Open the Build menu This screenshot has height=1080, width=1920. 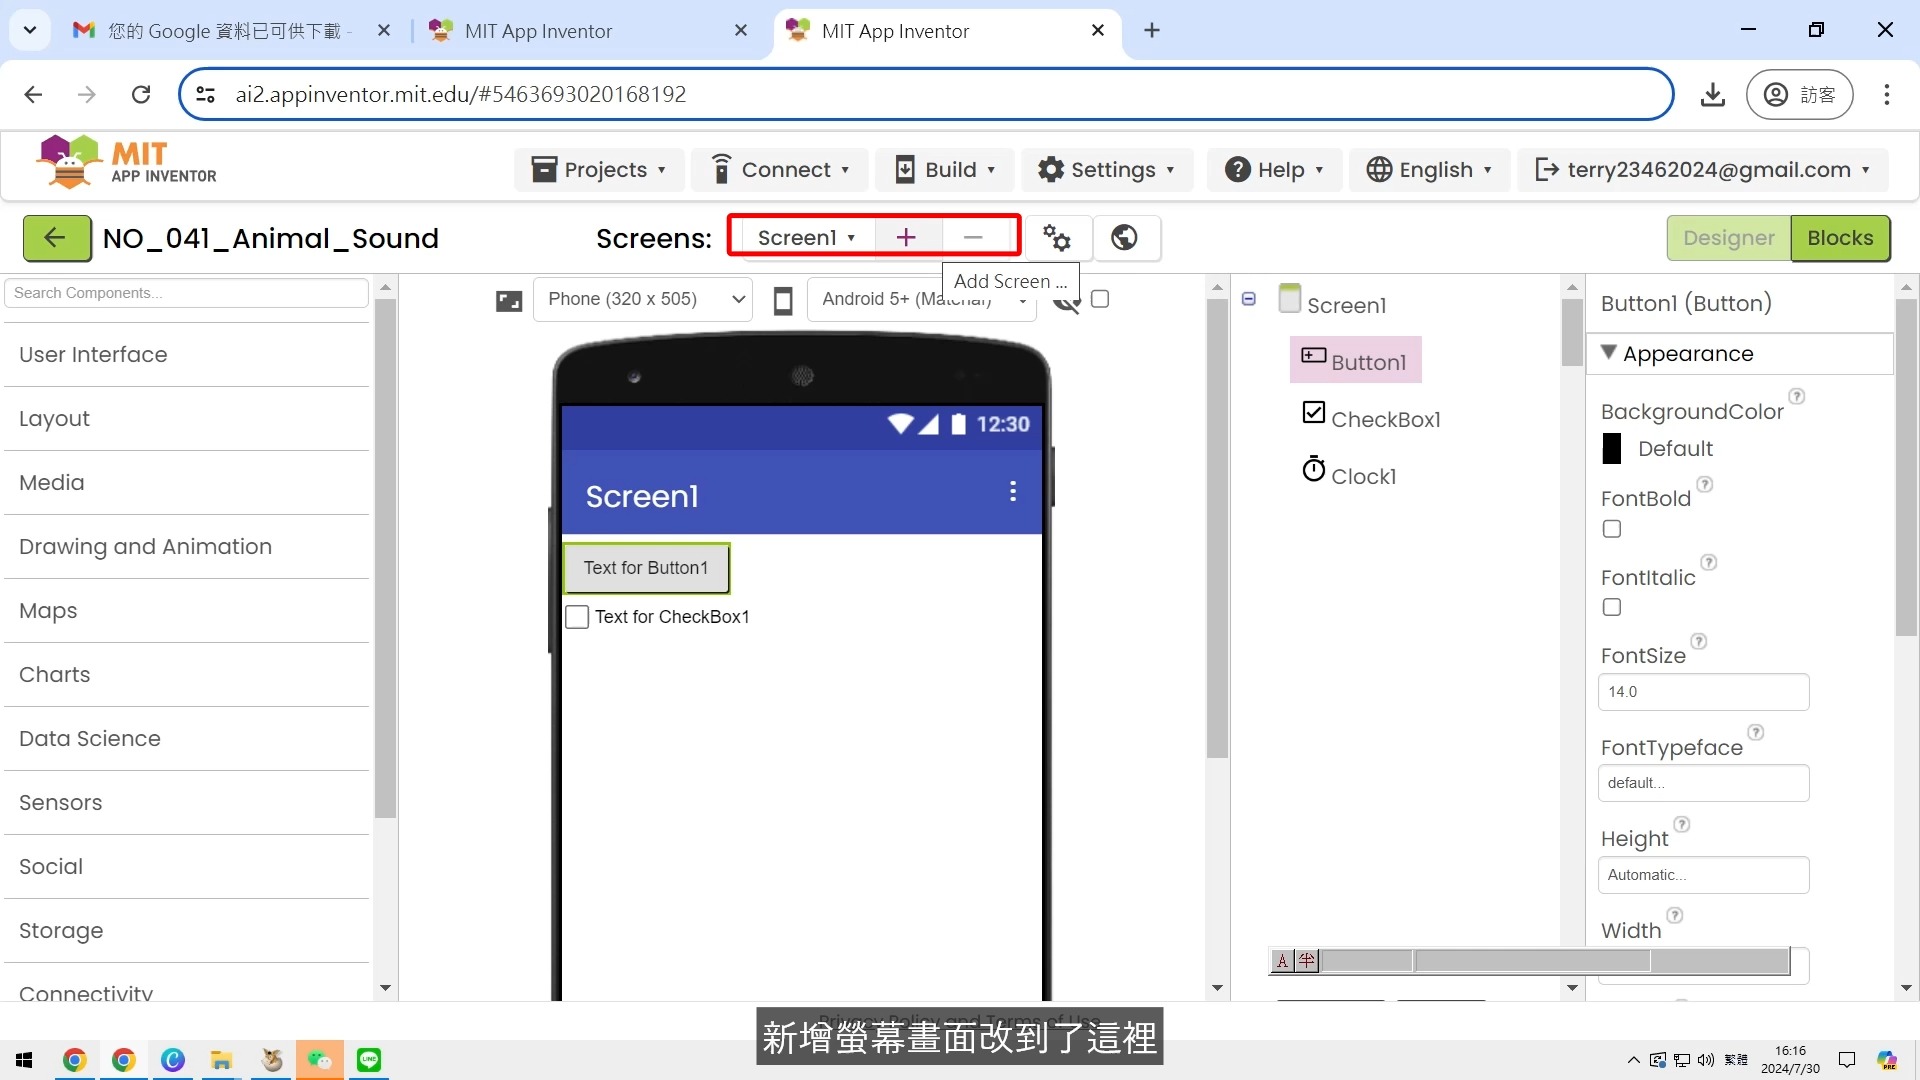[945, 170]
